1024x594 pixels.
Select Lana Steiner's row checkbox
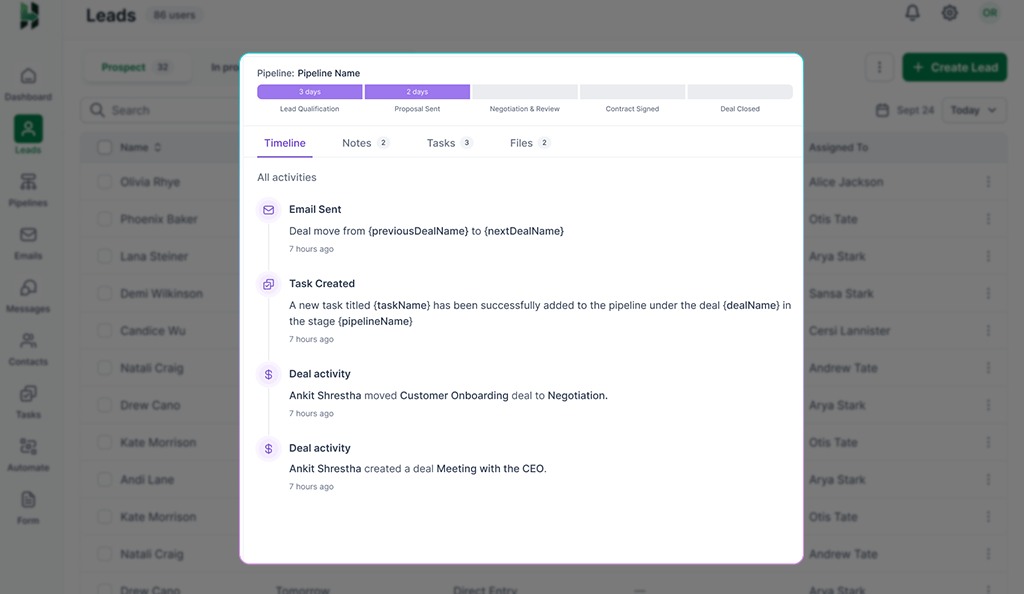(105, 256)
